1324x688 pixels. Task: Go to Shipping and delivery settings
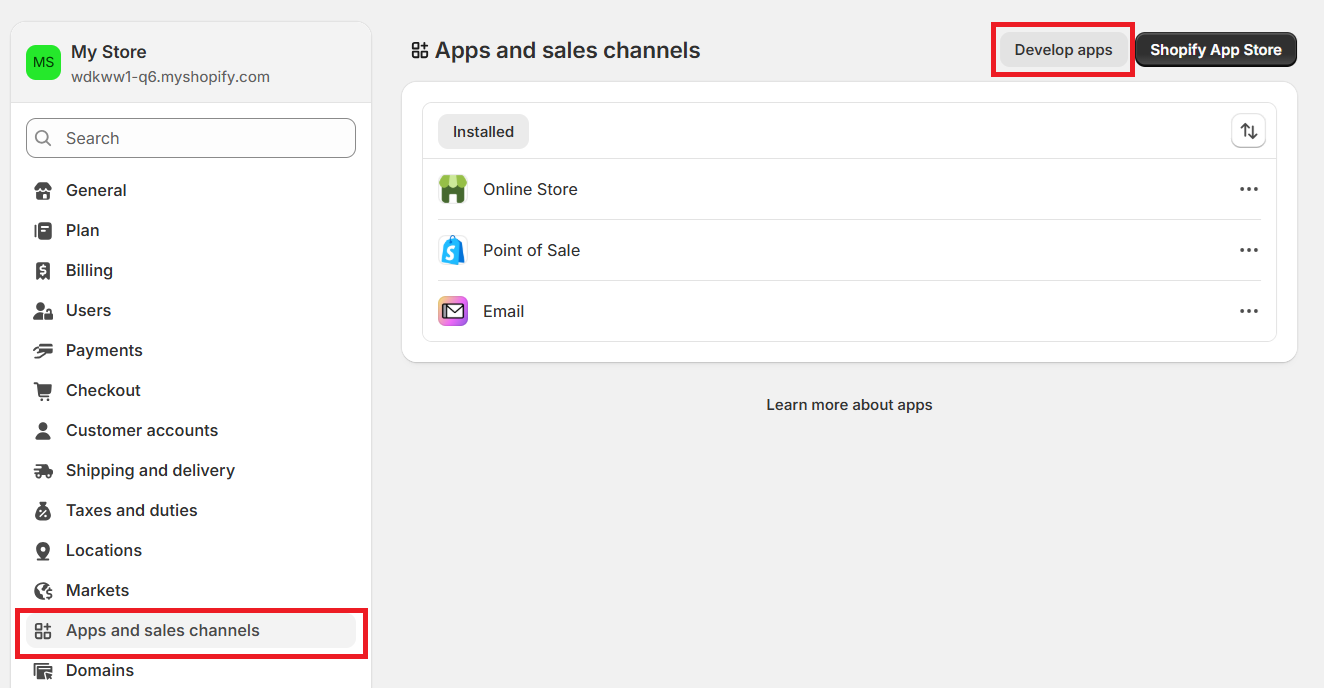click(150, 470)
